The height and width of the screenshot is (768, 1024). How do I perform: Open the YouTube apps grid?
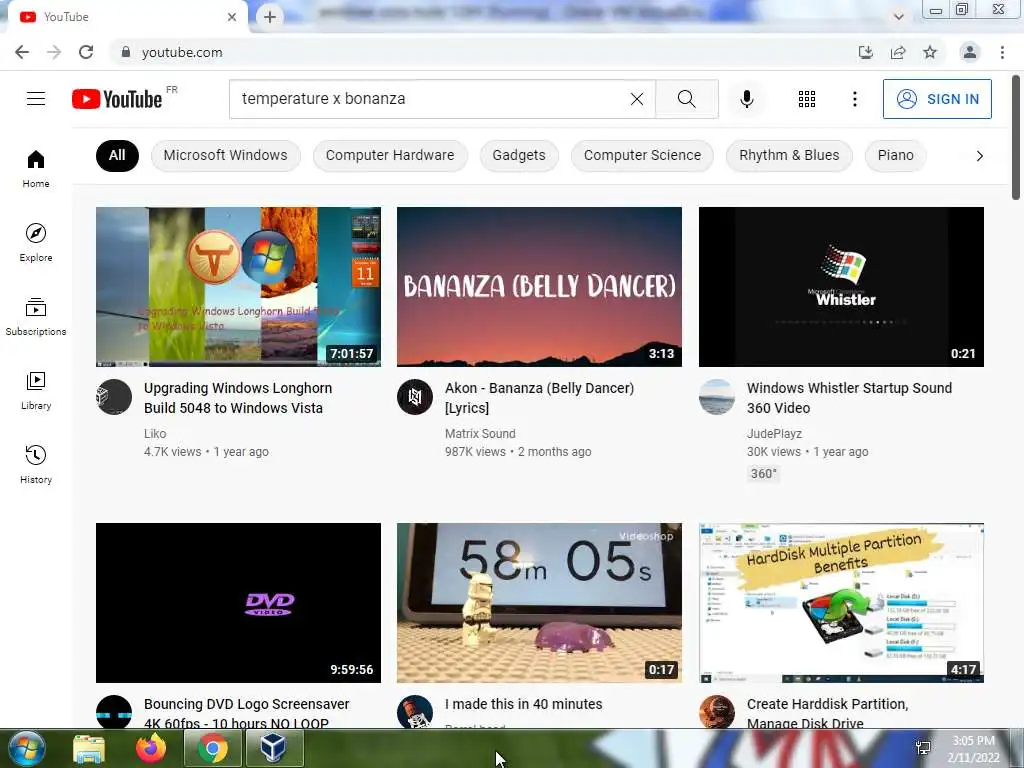click(x=807, y=99)
